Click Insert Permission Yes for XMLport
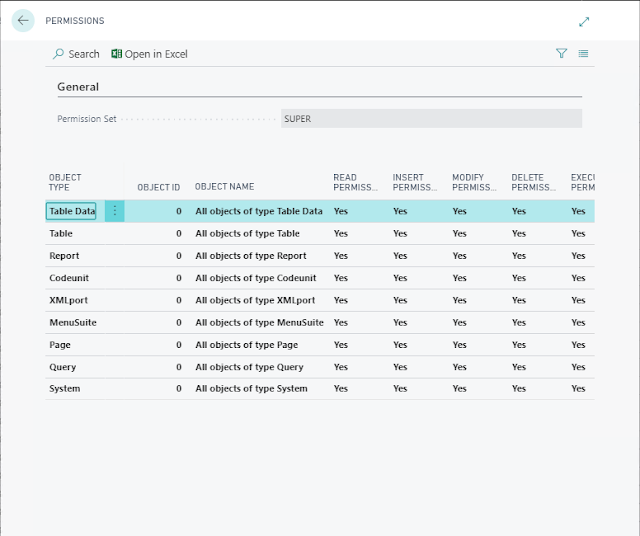Image resolution: width=640 pixels, height=536 pixels. 400,300
